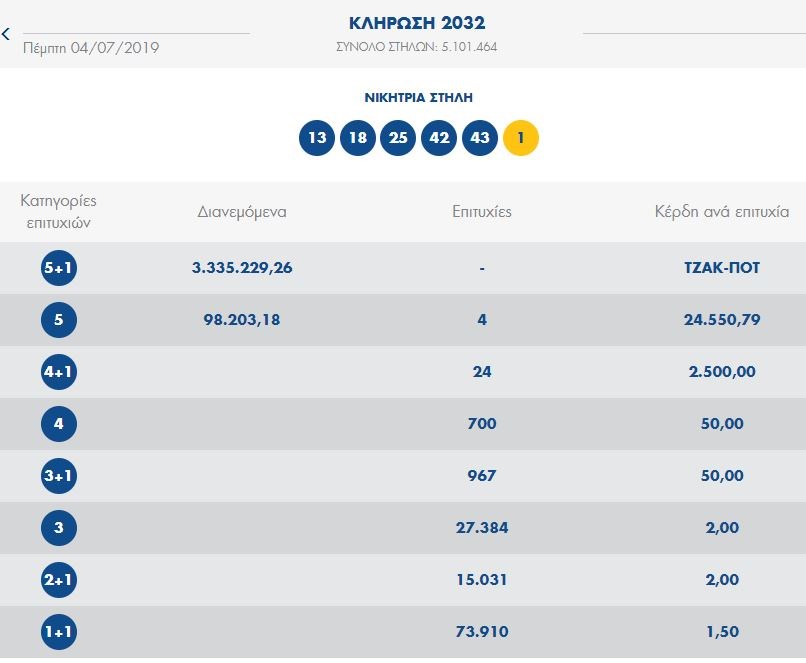Viewport: 806px width, 663px height.
Task: Click winners count 700
Action: (482, 423)
